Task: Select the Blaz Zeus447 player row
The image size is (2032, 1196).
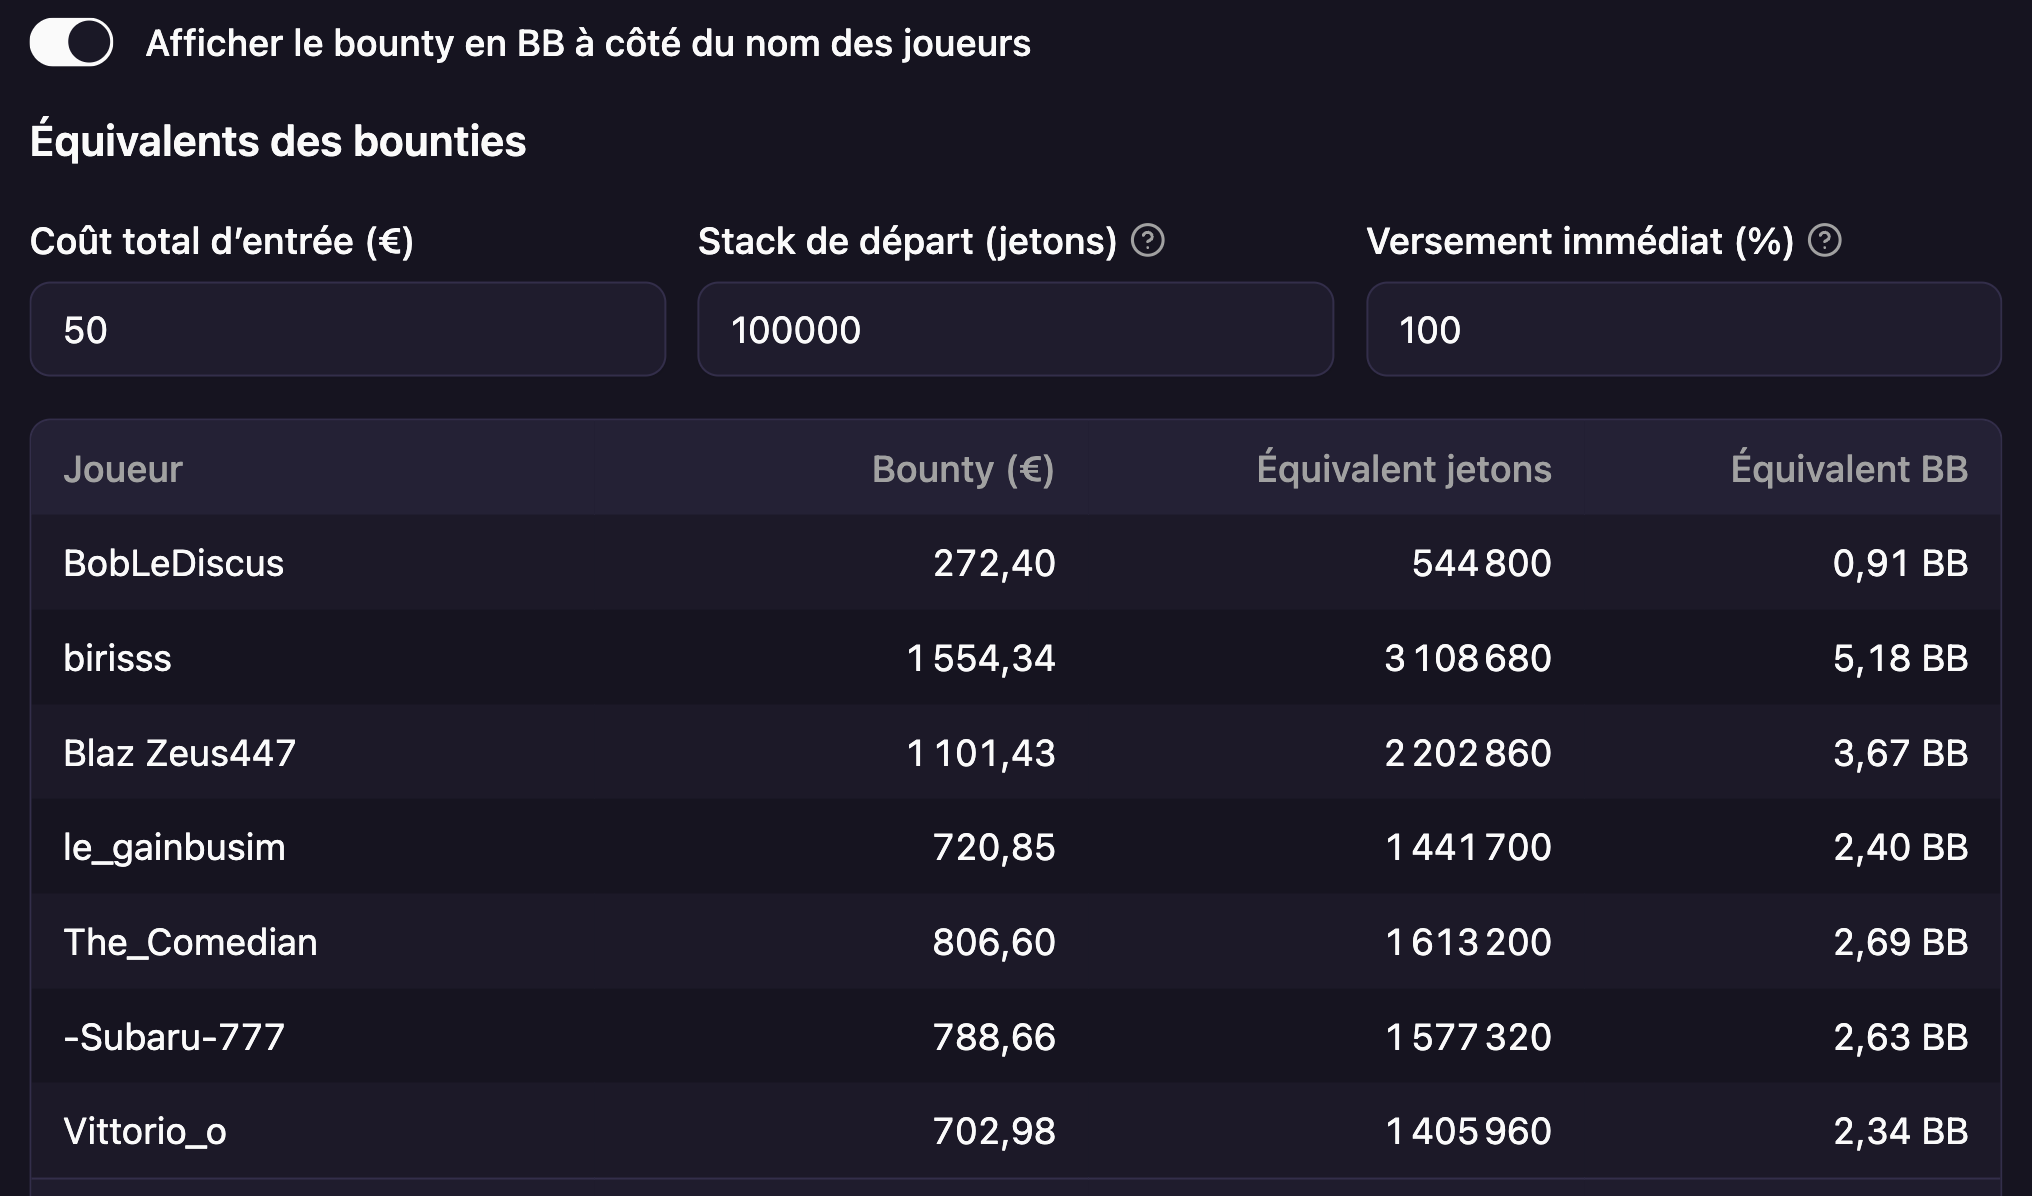Action: point(1015,753)
